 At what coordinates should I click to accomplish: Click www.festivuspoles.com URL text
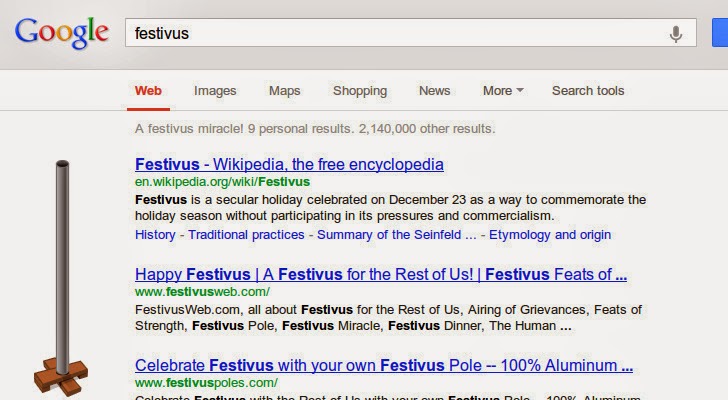(x=206, y=382)
